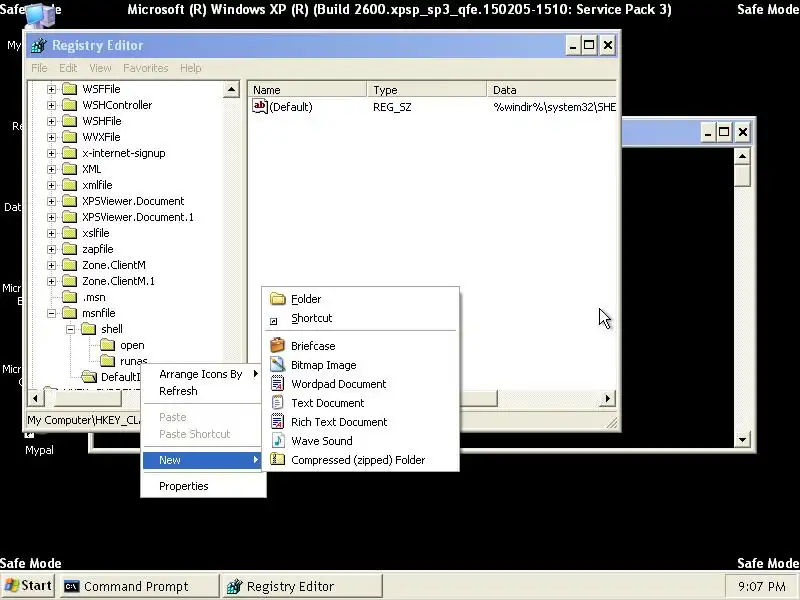Viewport: 800px width, 600px height.
Task: Click tree pane scroll up arrow
Action: (231, 90)
